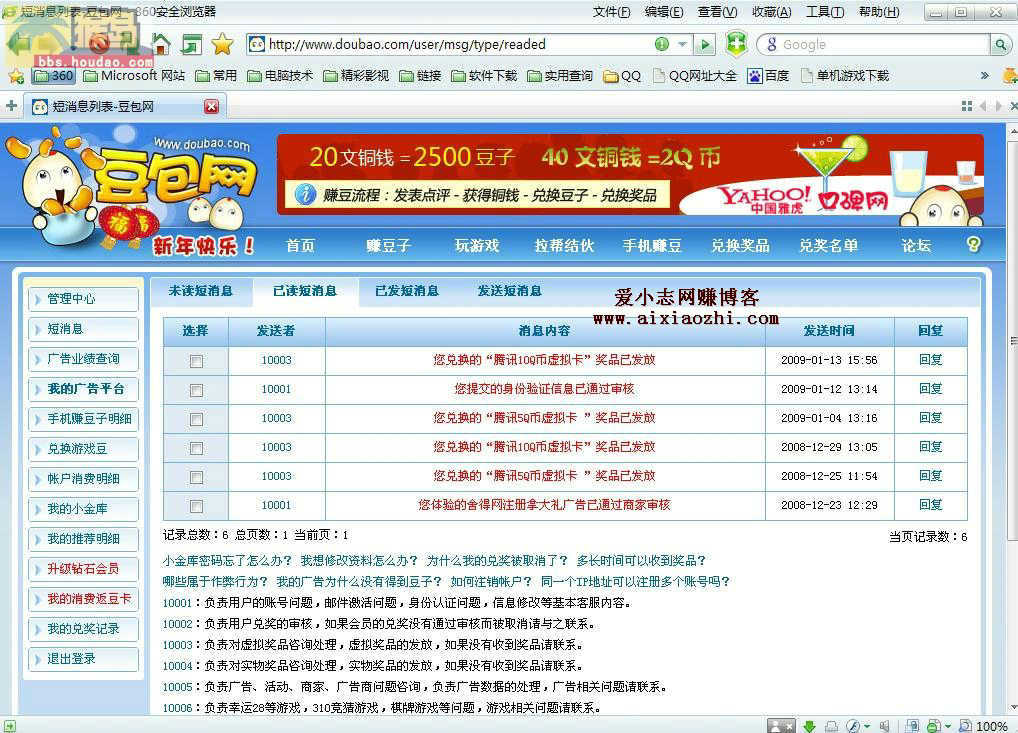This screenshot has width=1018, height=733.
Task: Open the 收藏(A) menu
Action: [771, 12]
